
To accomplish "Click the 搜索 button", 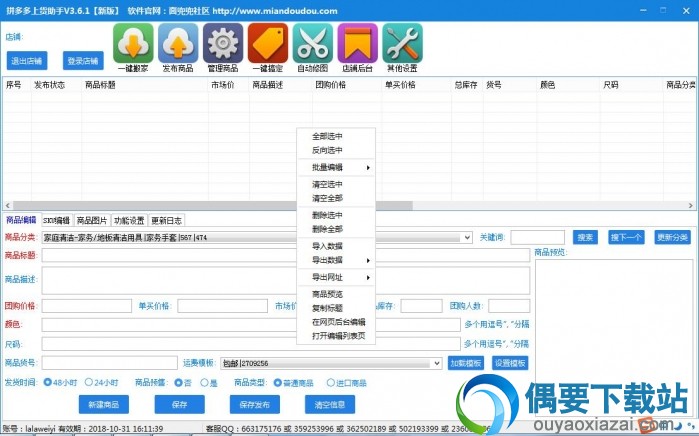I will click(x=585, y=238).
